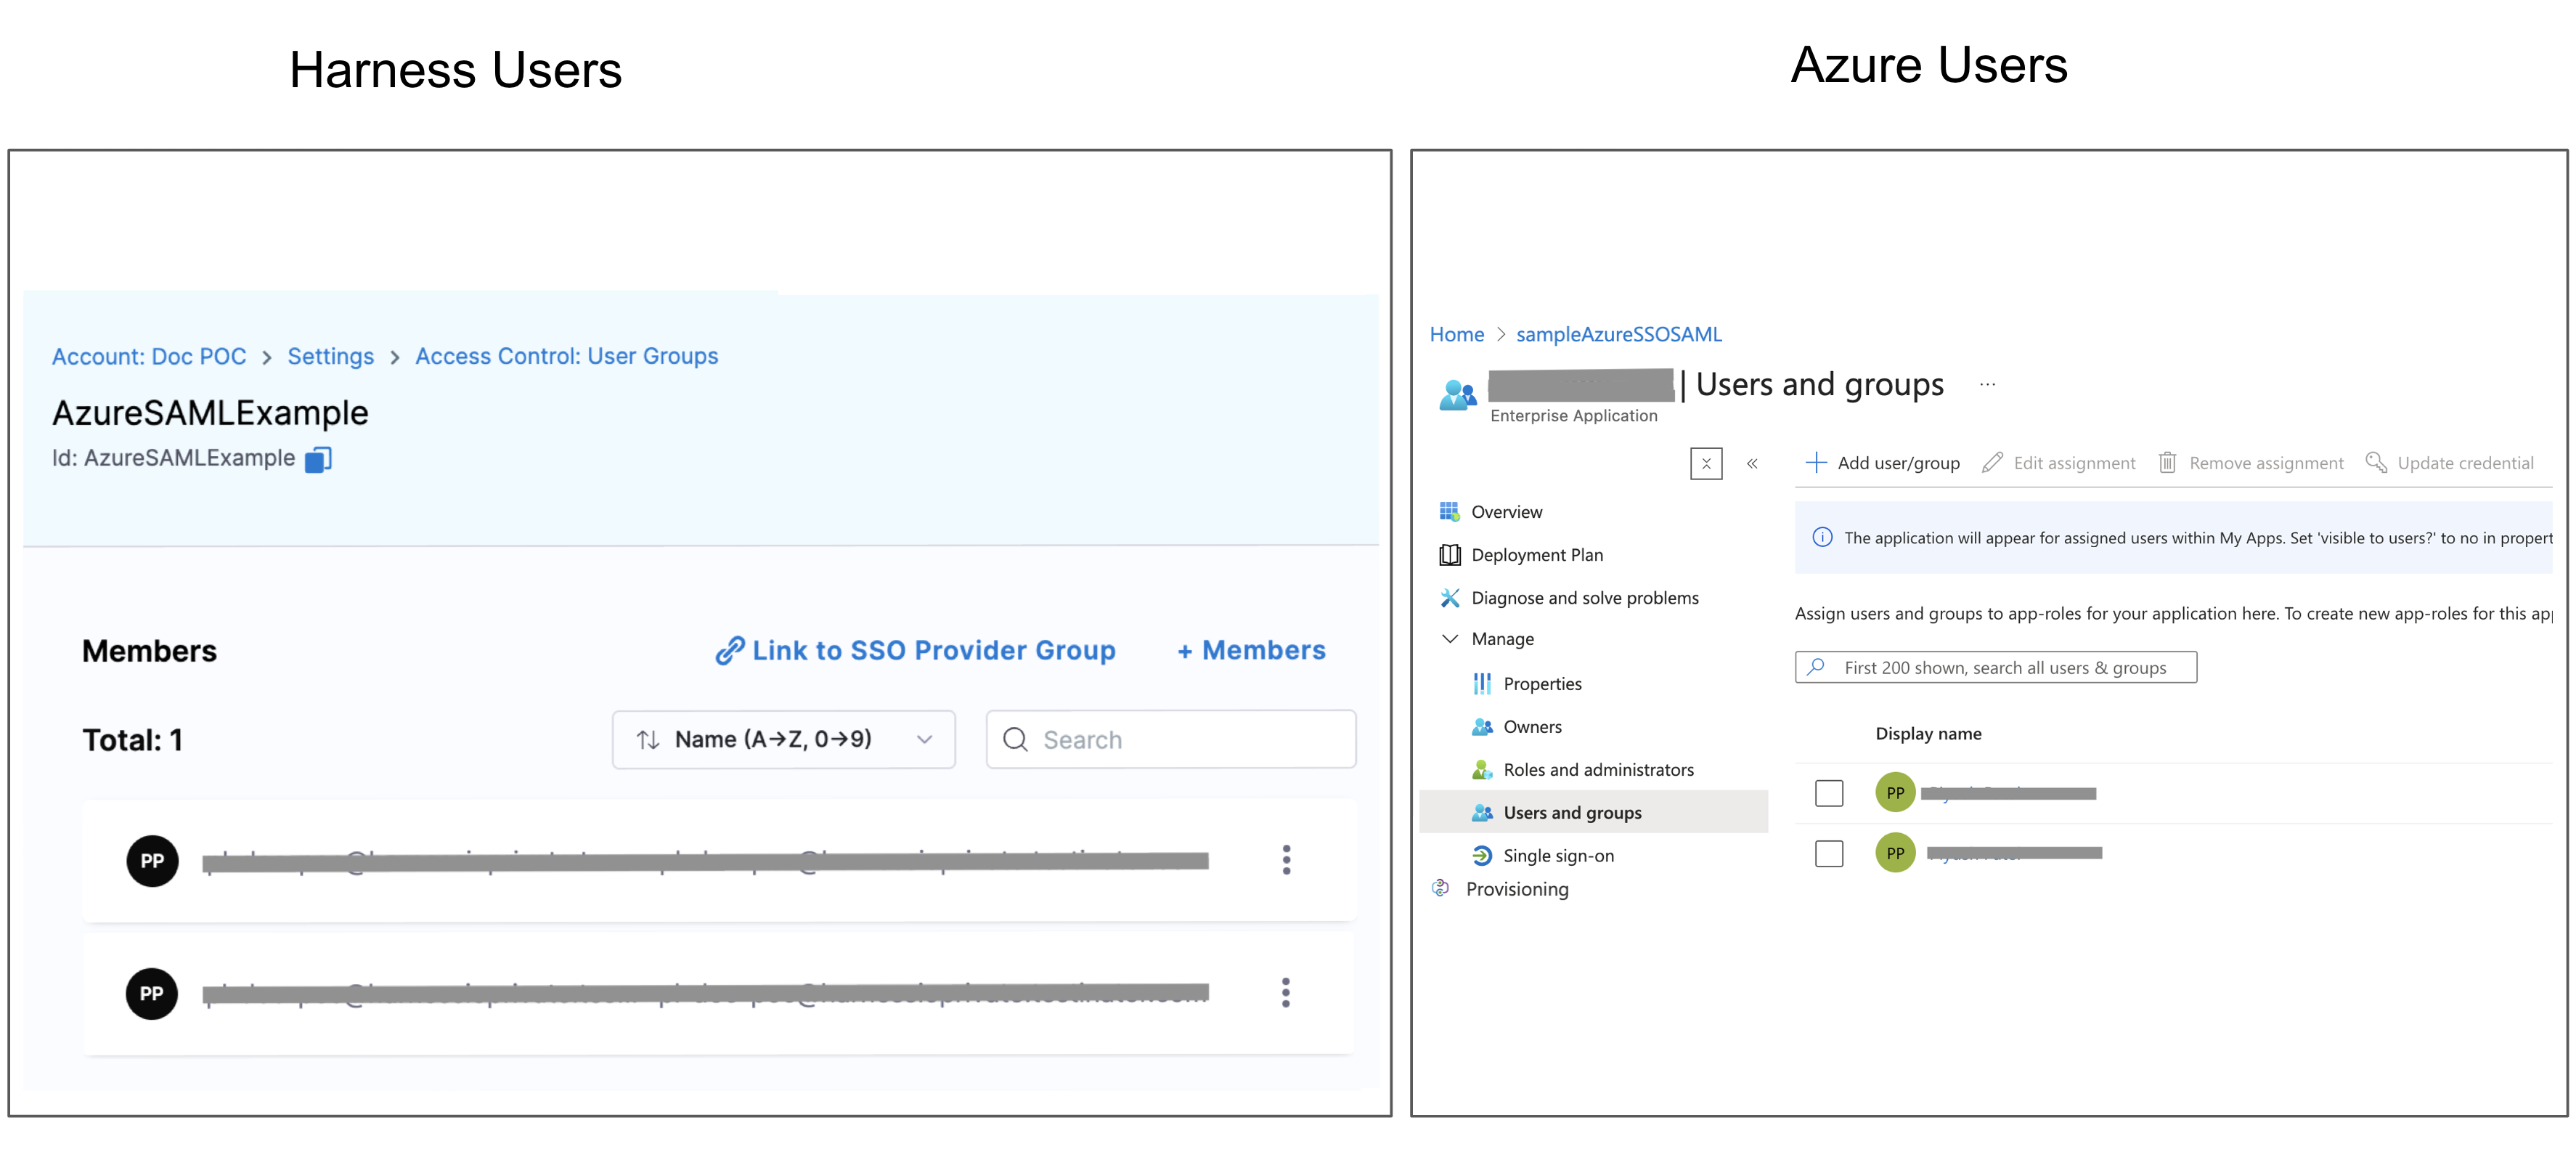Click the Properties bars icon

coord(1482,684)
